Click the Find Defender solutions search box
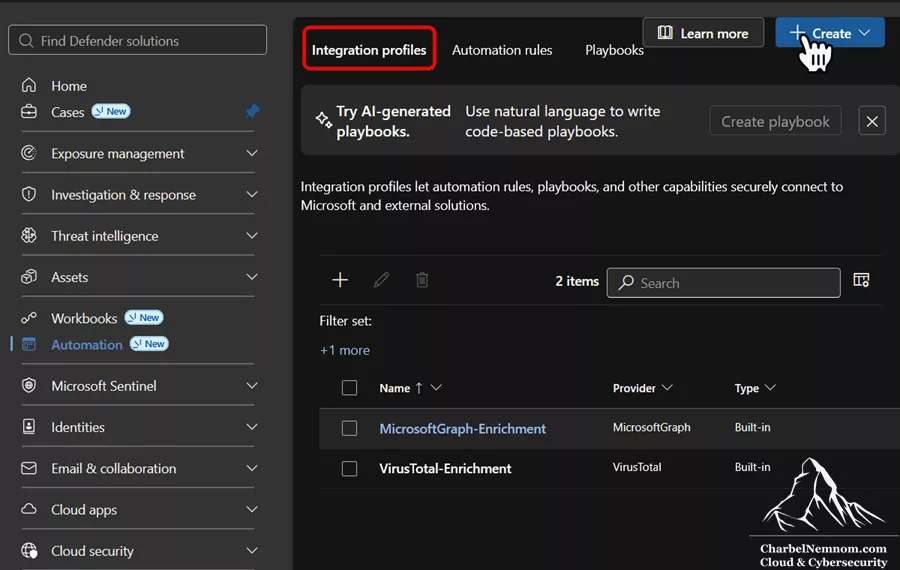This screenshot has width=900, height=570. [137, 40]
